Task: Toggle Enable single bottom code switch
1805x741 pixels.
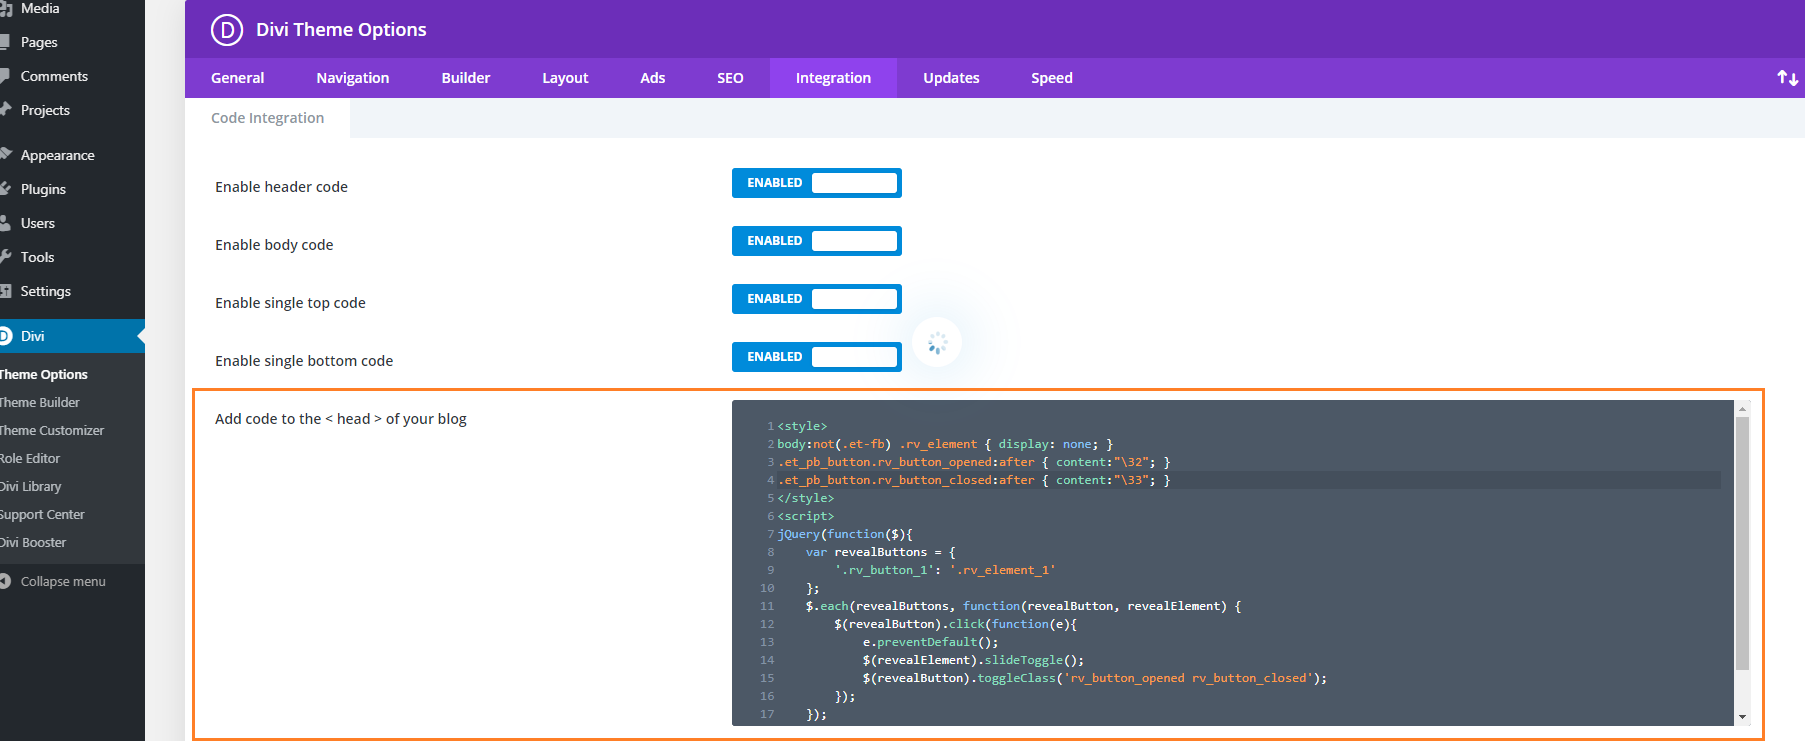Action: pyautogui.click(x=817, y=357)
